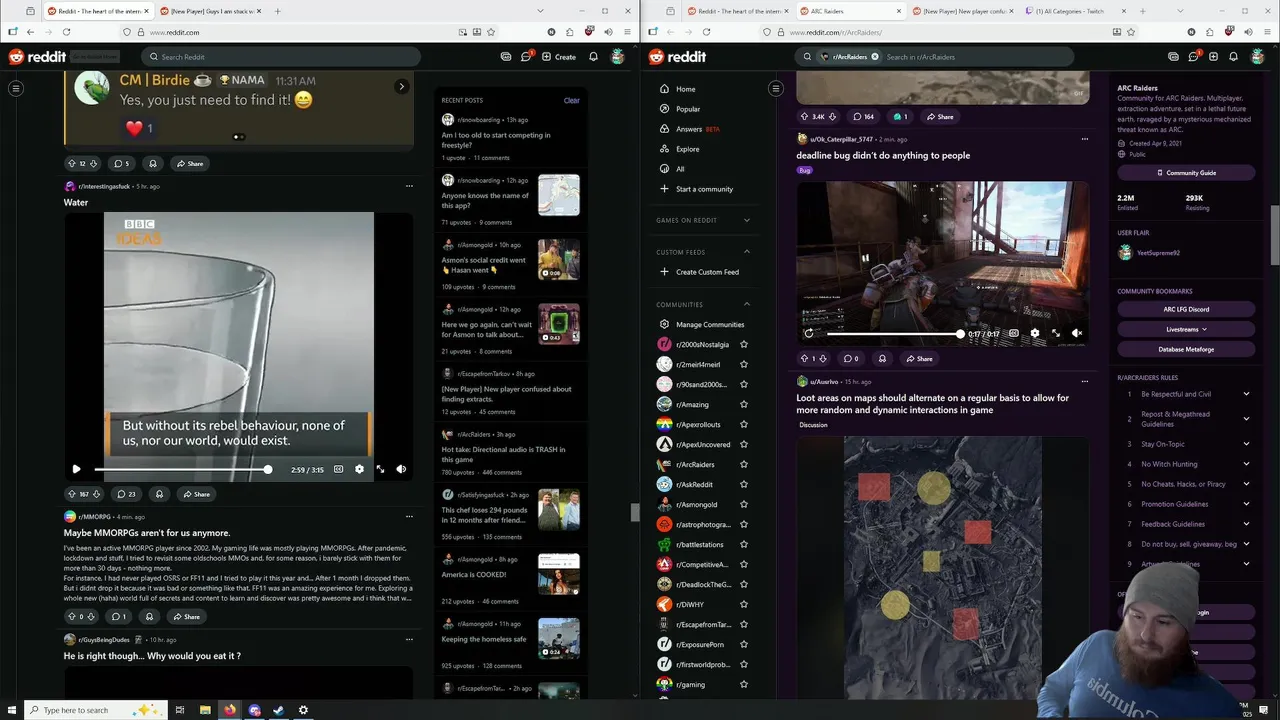Enter fullscreen on deadline bug video
1280x720 pixels.
pos(1056,333)
